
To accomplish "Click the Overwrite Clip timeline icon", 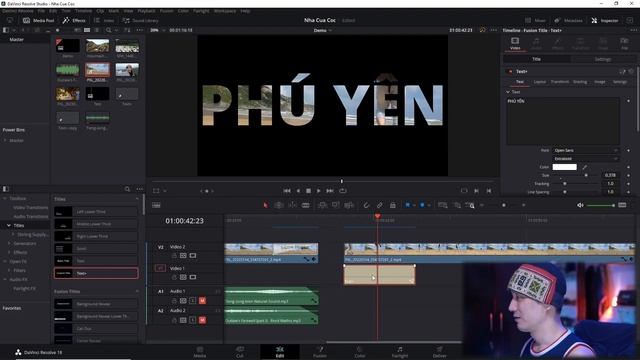I will pyautogui.click(x=336, y=205).
